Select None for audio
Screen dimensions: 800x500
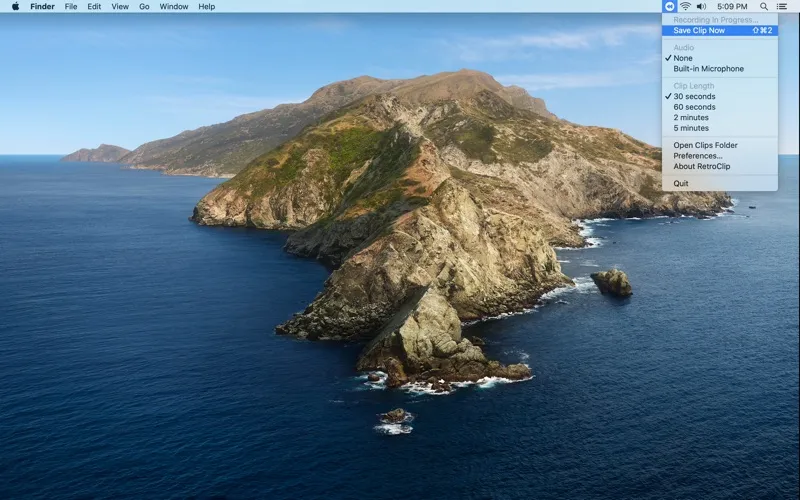coord(720,58)
